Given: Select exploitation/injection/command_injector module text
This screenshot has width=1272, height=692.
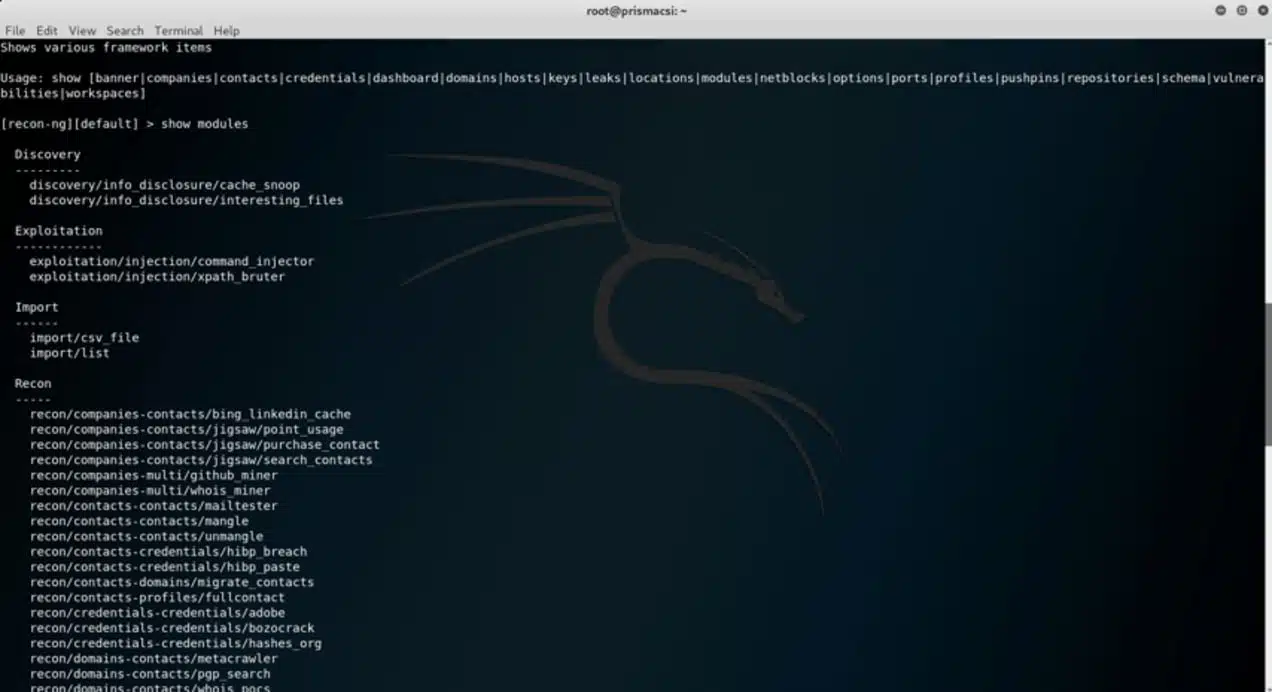Looking at the screenshot, I should coord(171,261).
